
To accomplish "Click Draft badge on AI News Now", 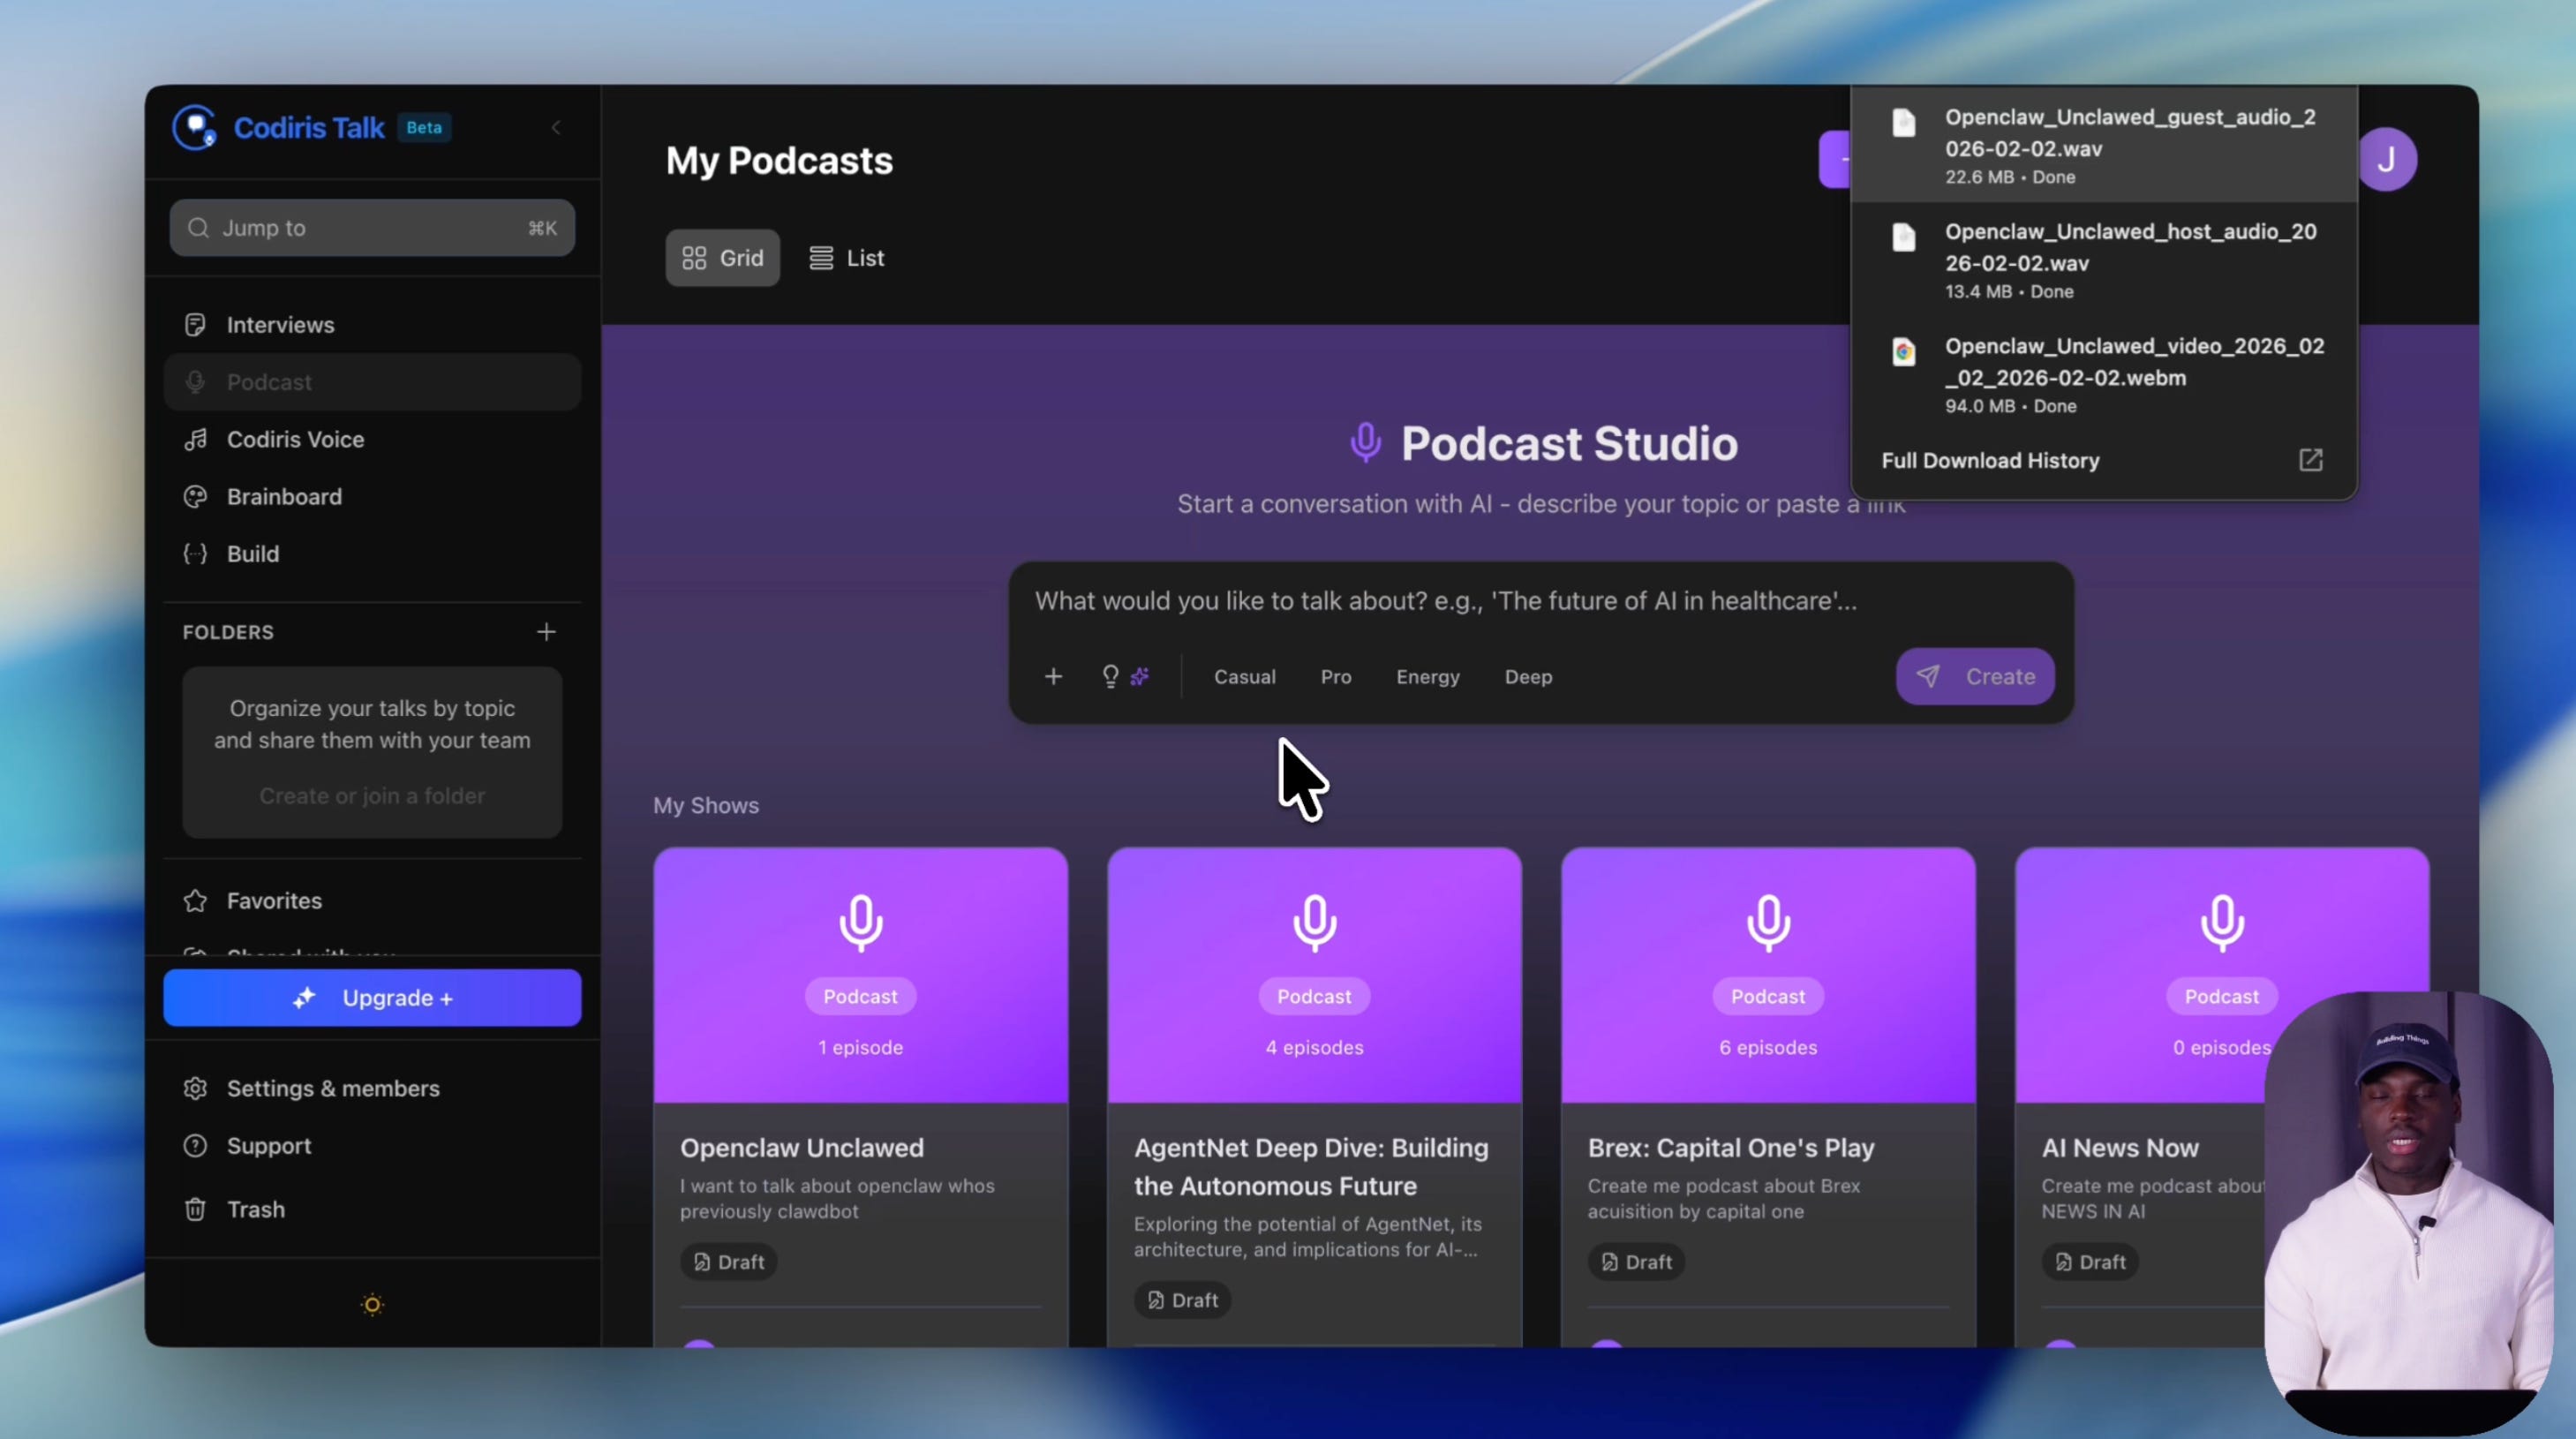I will point(2091,1262).
